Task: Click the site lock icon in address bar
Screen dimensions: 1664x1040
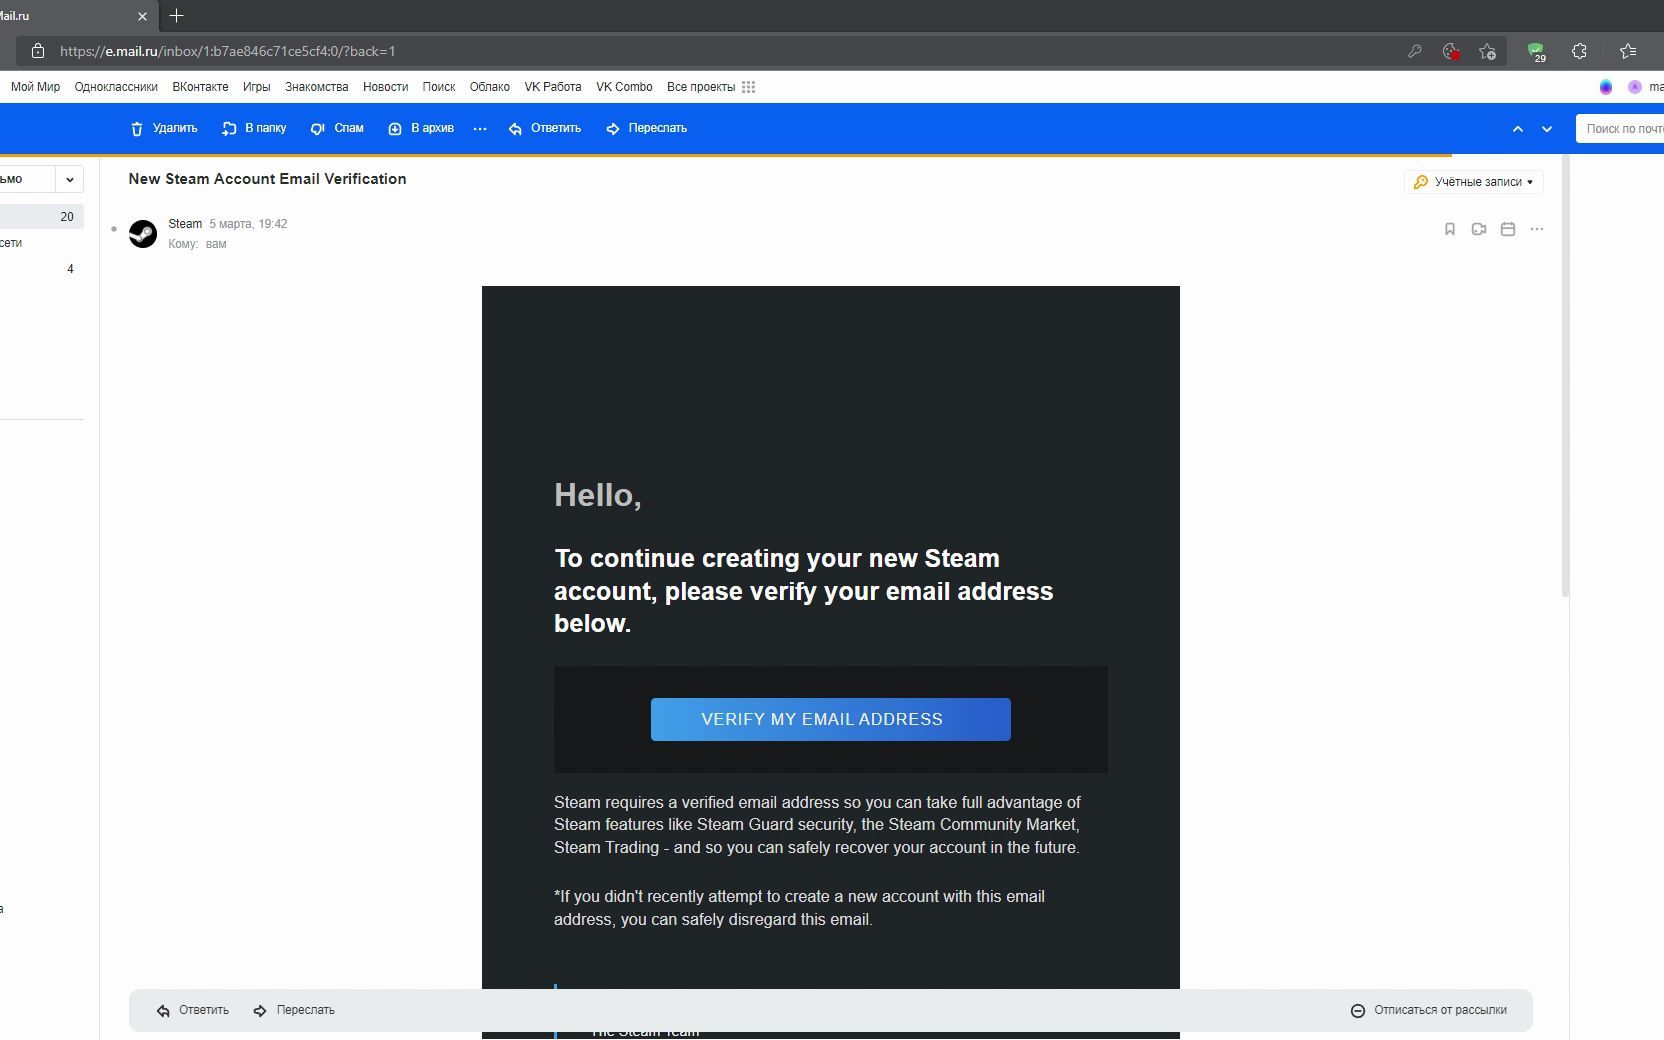Action: (x=38, y=51)
